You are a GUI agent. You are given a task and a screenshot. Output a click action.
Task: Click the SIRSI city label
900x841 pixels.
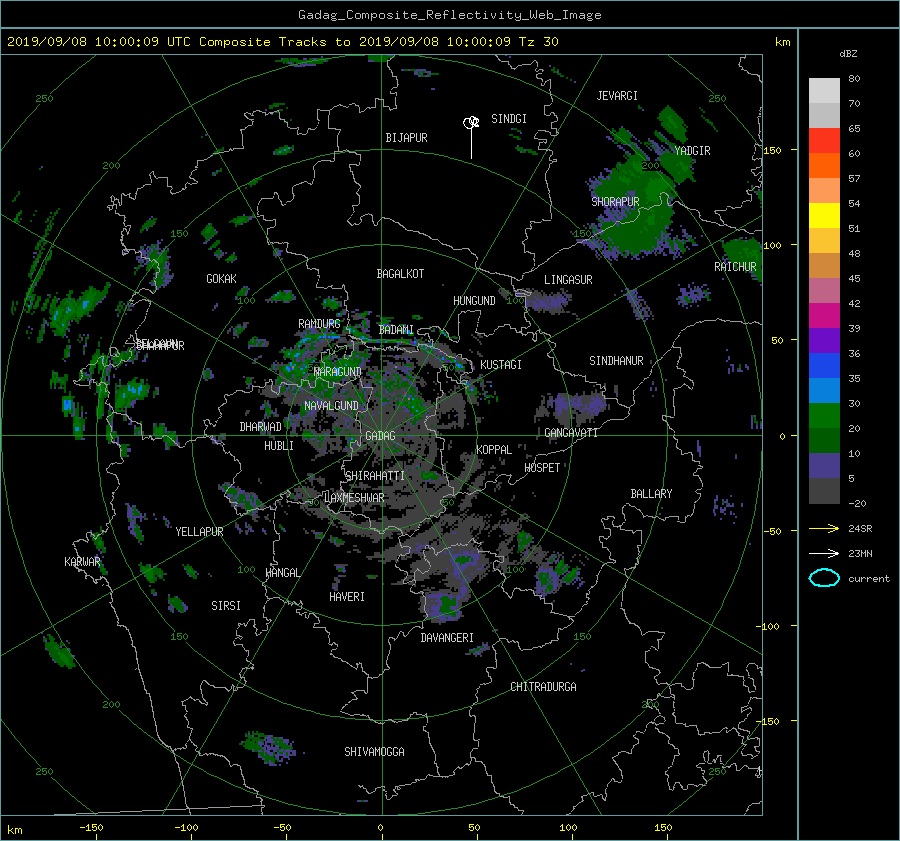tap(226, 606)
